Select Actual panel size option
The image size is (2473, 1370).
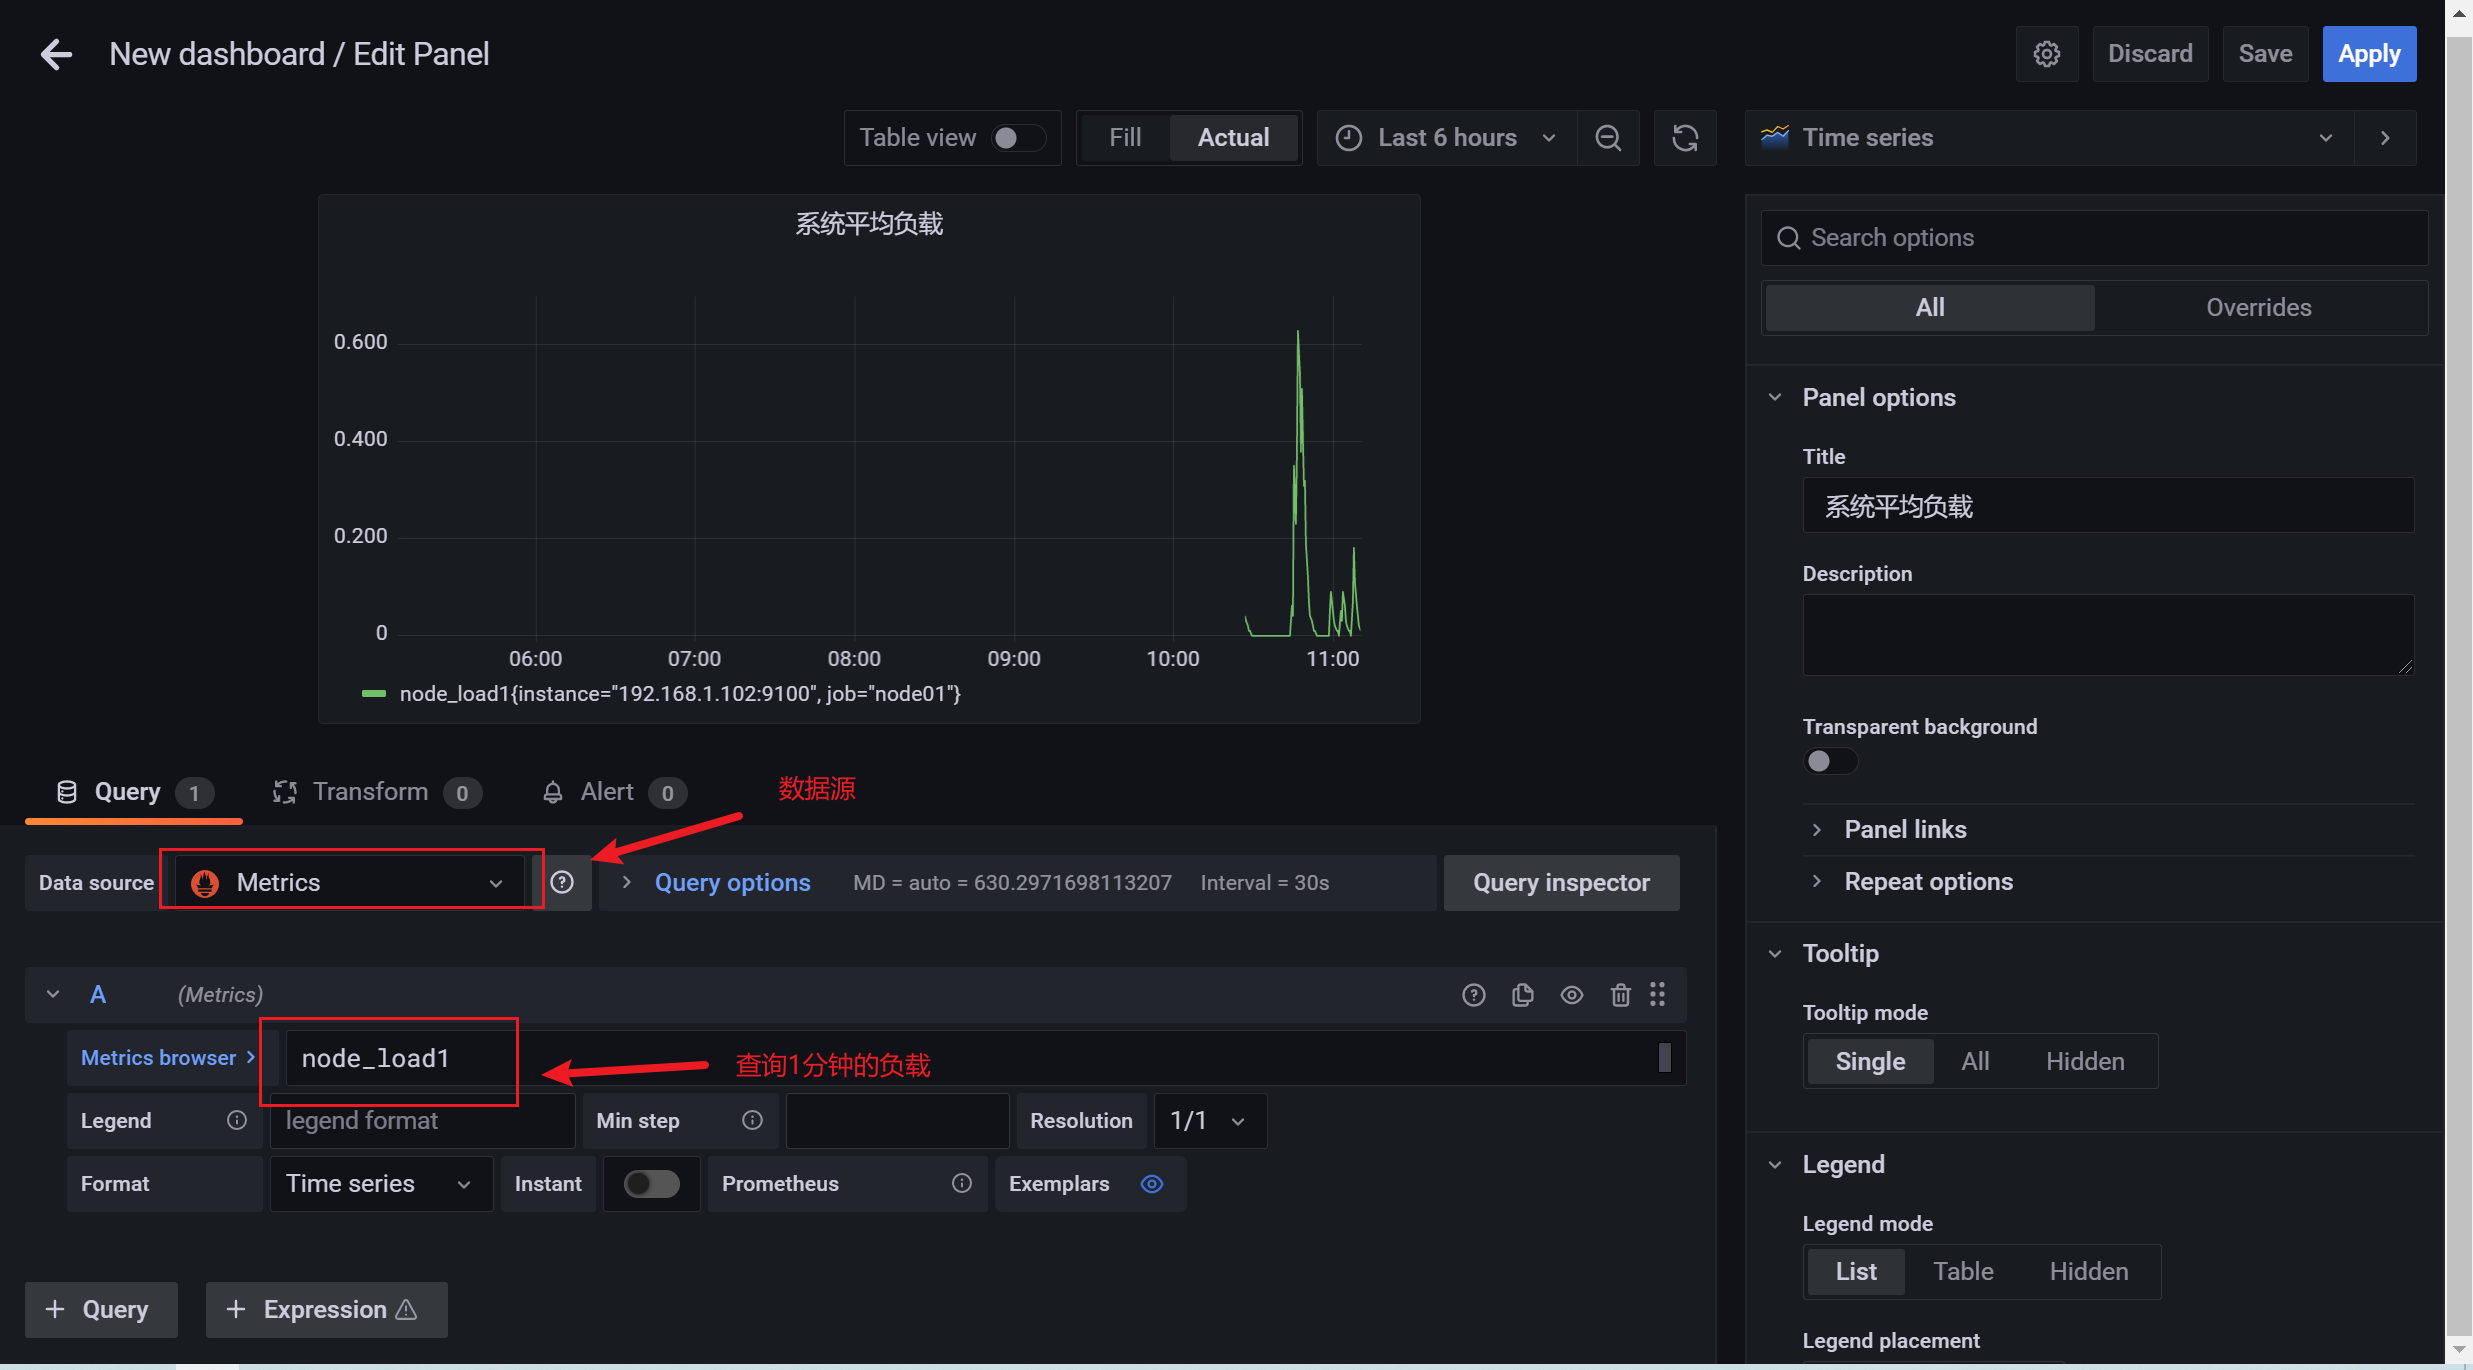1233,138
